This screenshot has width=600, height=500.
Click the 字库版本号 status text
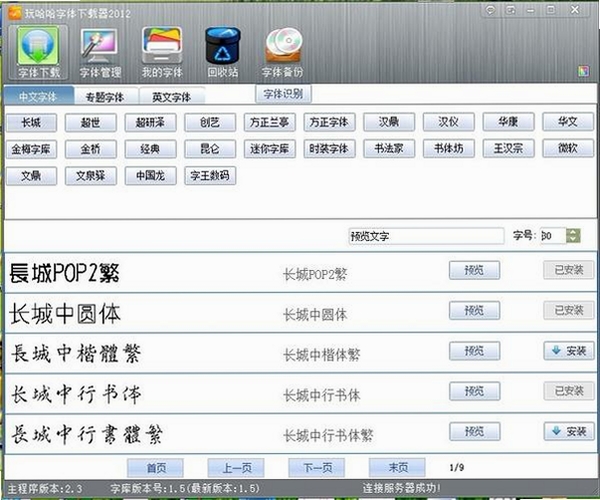click(185, 488)
